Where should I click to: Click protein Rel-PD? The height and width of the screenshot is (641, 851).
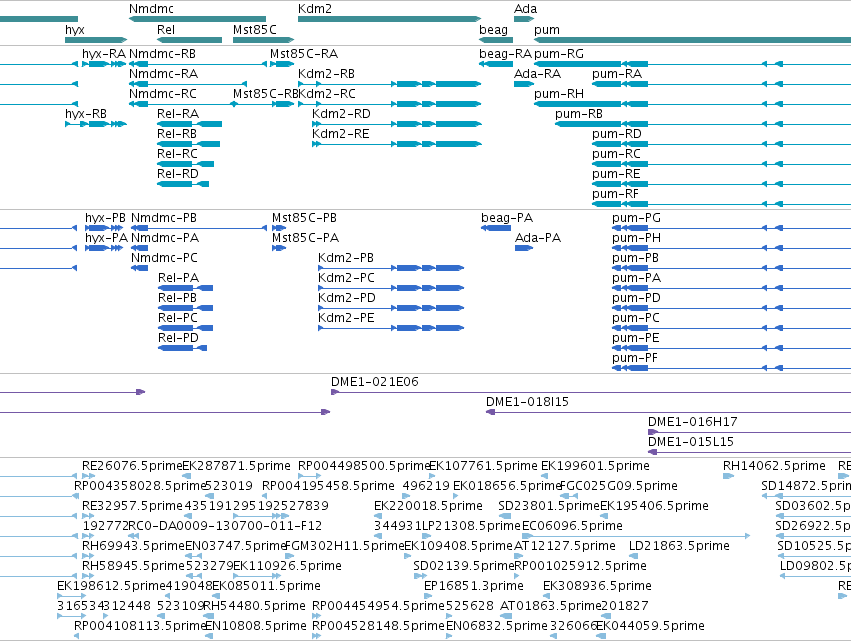pyautogui.click(x=179, y=338)
